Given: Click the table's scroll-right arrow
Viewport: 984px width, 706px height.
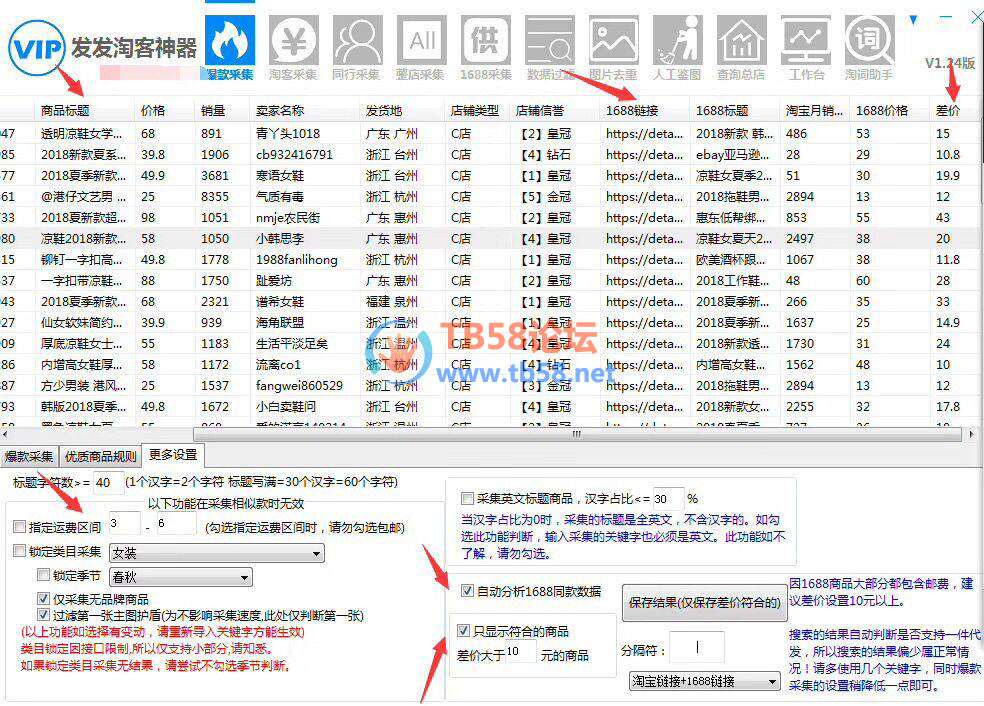Looking at the screenshot, I should point(971,434).
